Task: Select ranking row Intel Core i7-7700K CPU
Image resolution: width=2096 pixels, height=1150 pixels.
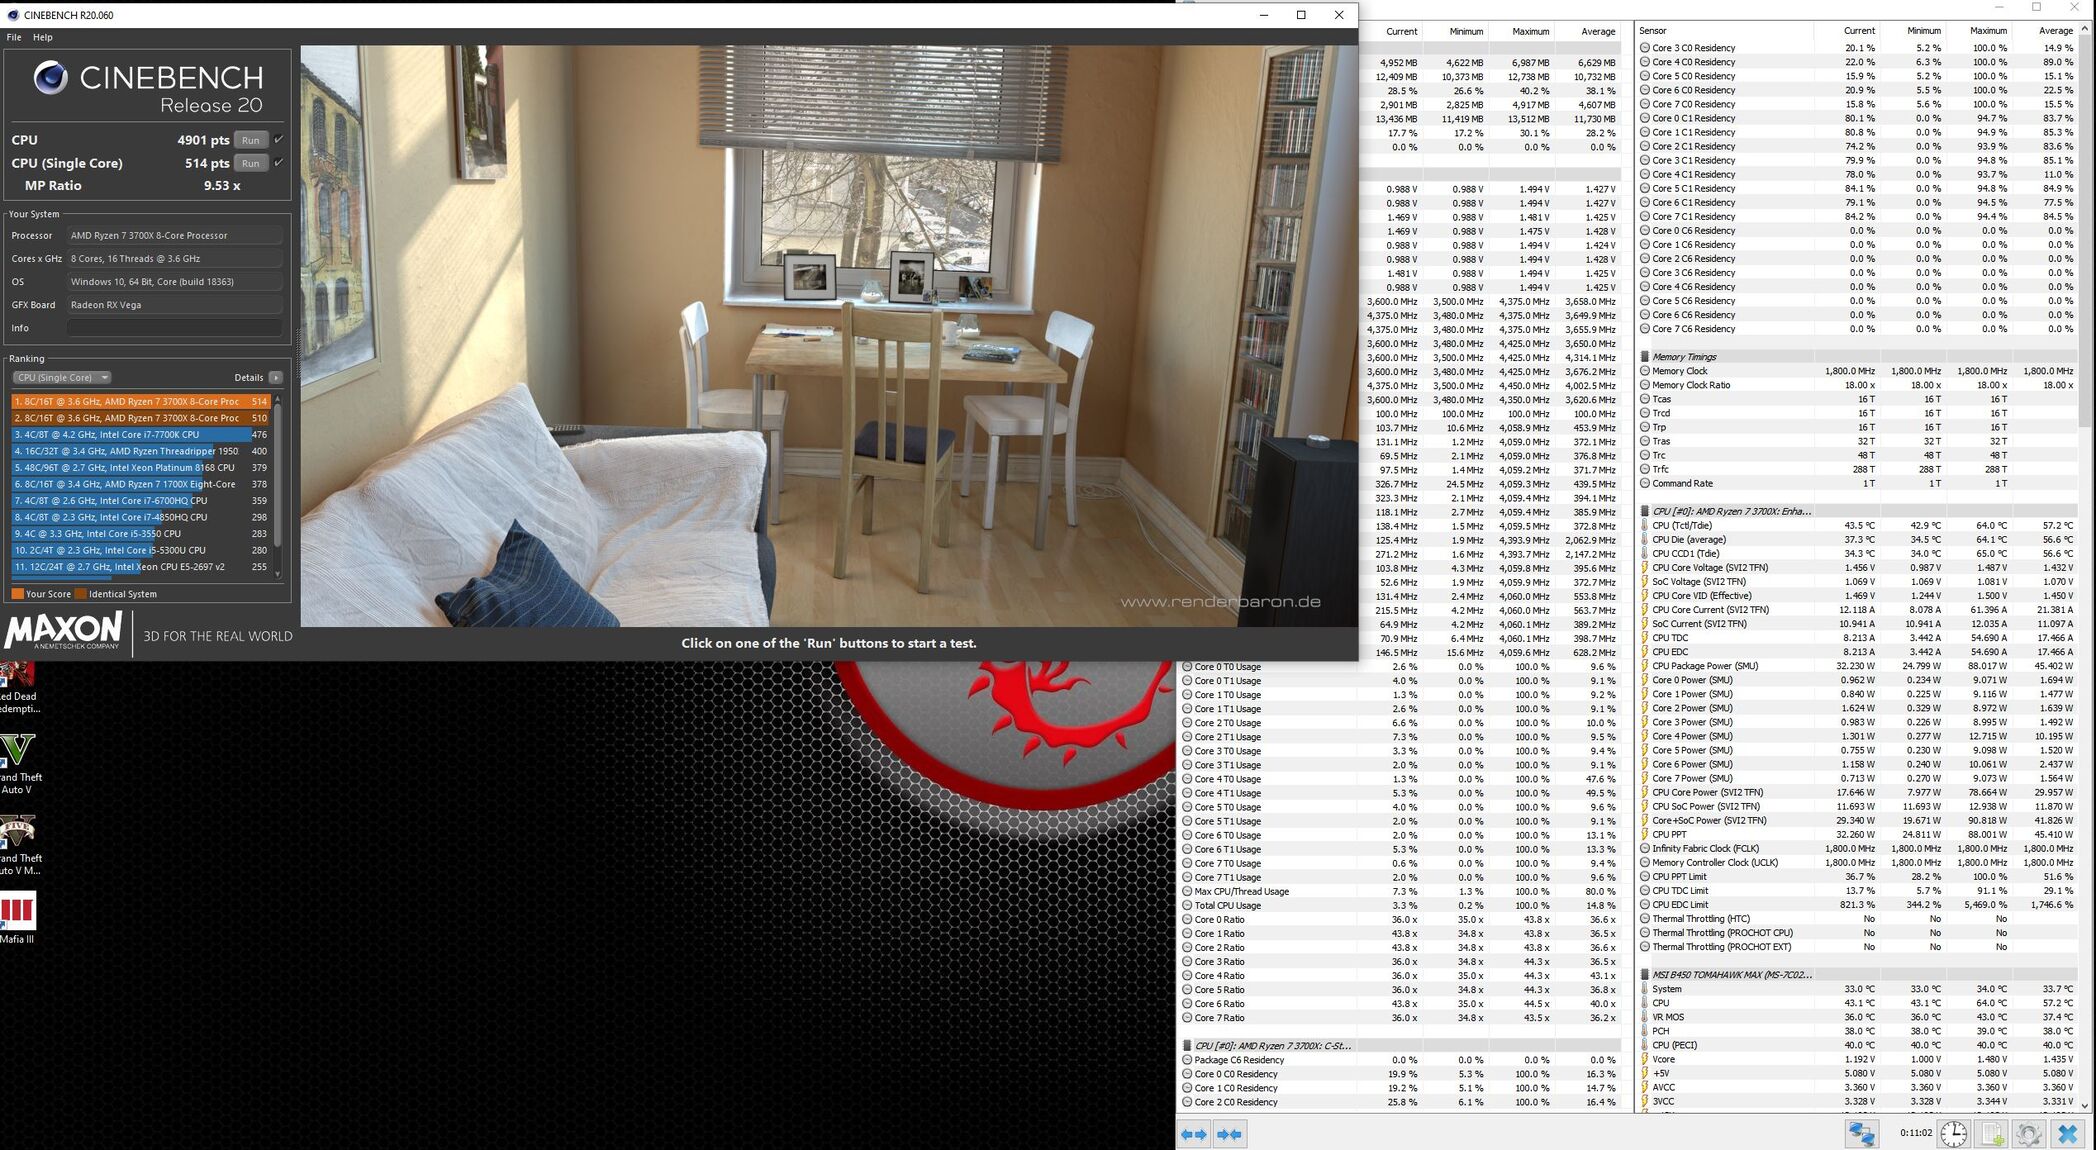Action: pos(141,435)
